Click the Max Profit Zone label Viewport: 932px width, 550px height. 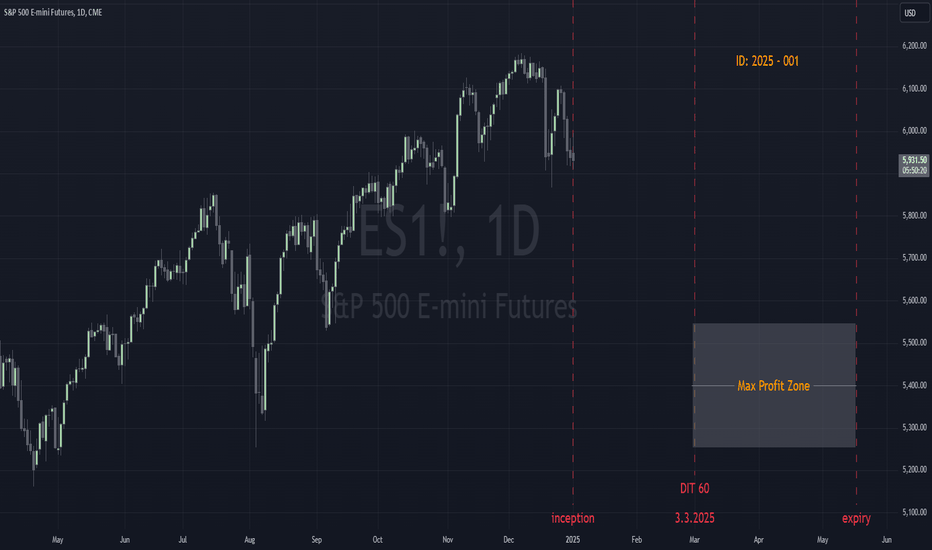(773, 386)
